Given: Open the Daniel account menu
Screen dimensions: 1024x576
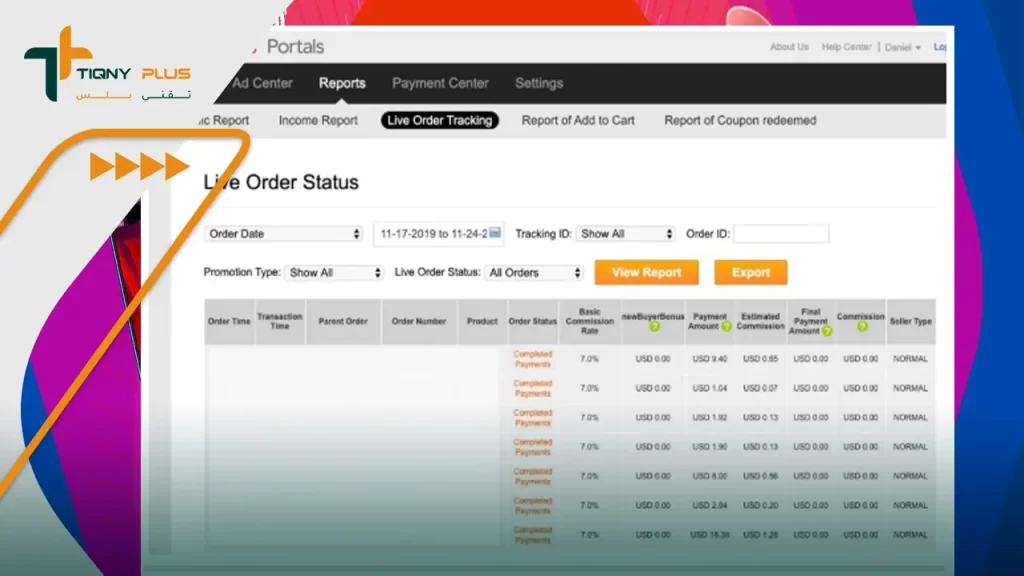Looking at the screenshot, I should [x=902, y=47].
